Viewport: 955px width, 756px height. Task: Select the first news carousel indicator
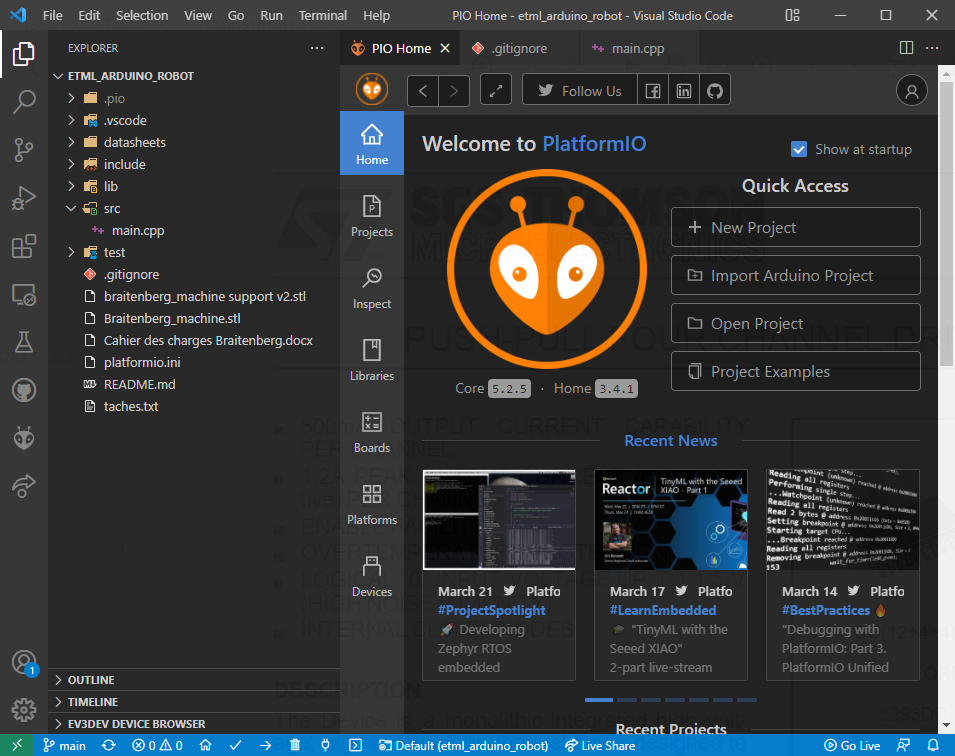(x=599, y=700)
